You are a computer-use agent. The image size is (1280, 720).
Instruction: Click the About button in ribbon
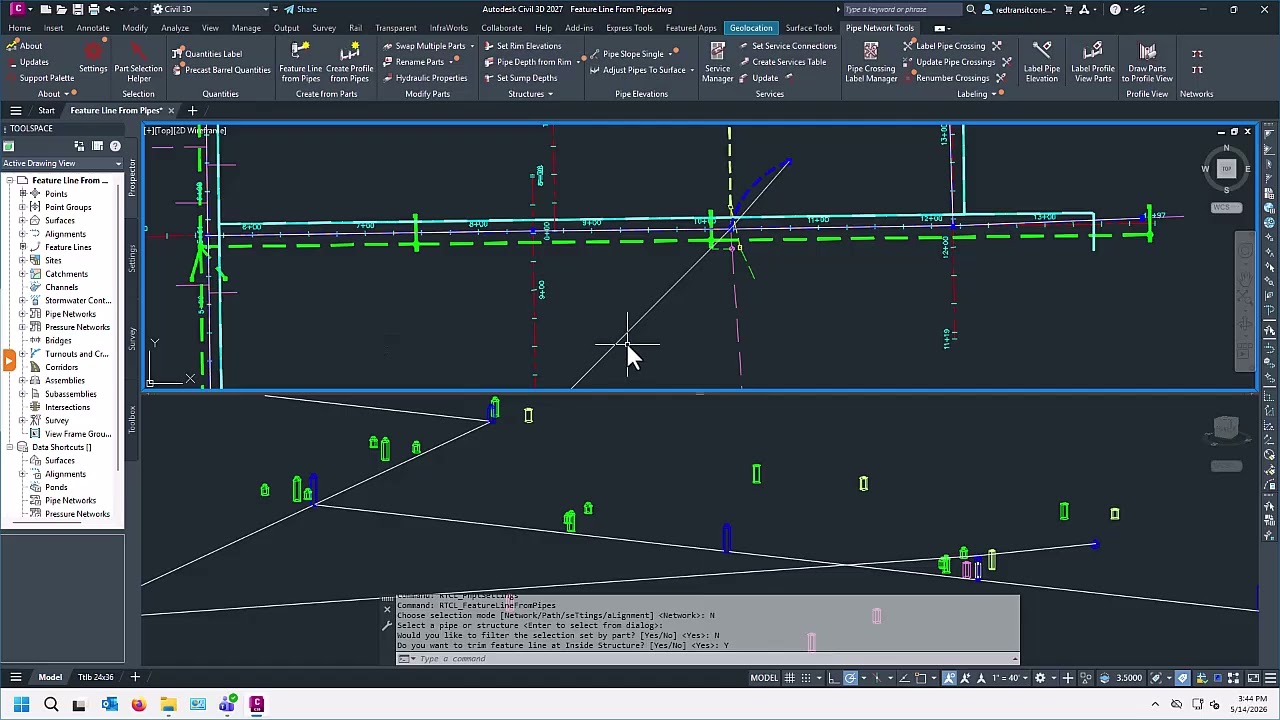pyautogui.click(x=24, y=46)
